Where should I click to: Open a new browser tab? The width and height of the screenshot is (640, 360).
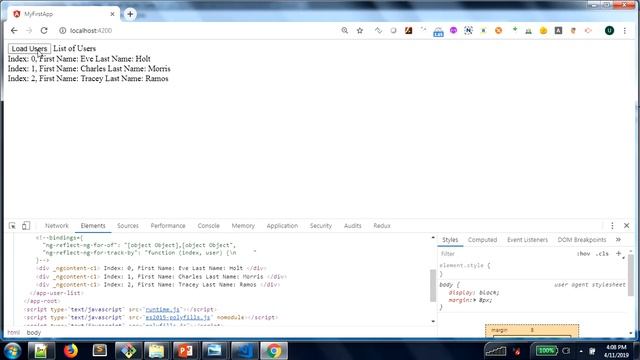130,14
